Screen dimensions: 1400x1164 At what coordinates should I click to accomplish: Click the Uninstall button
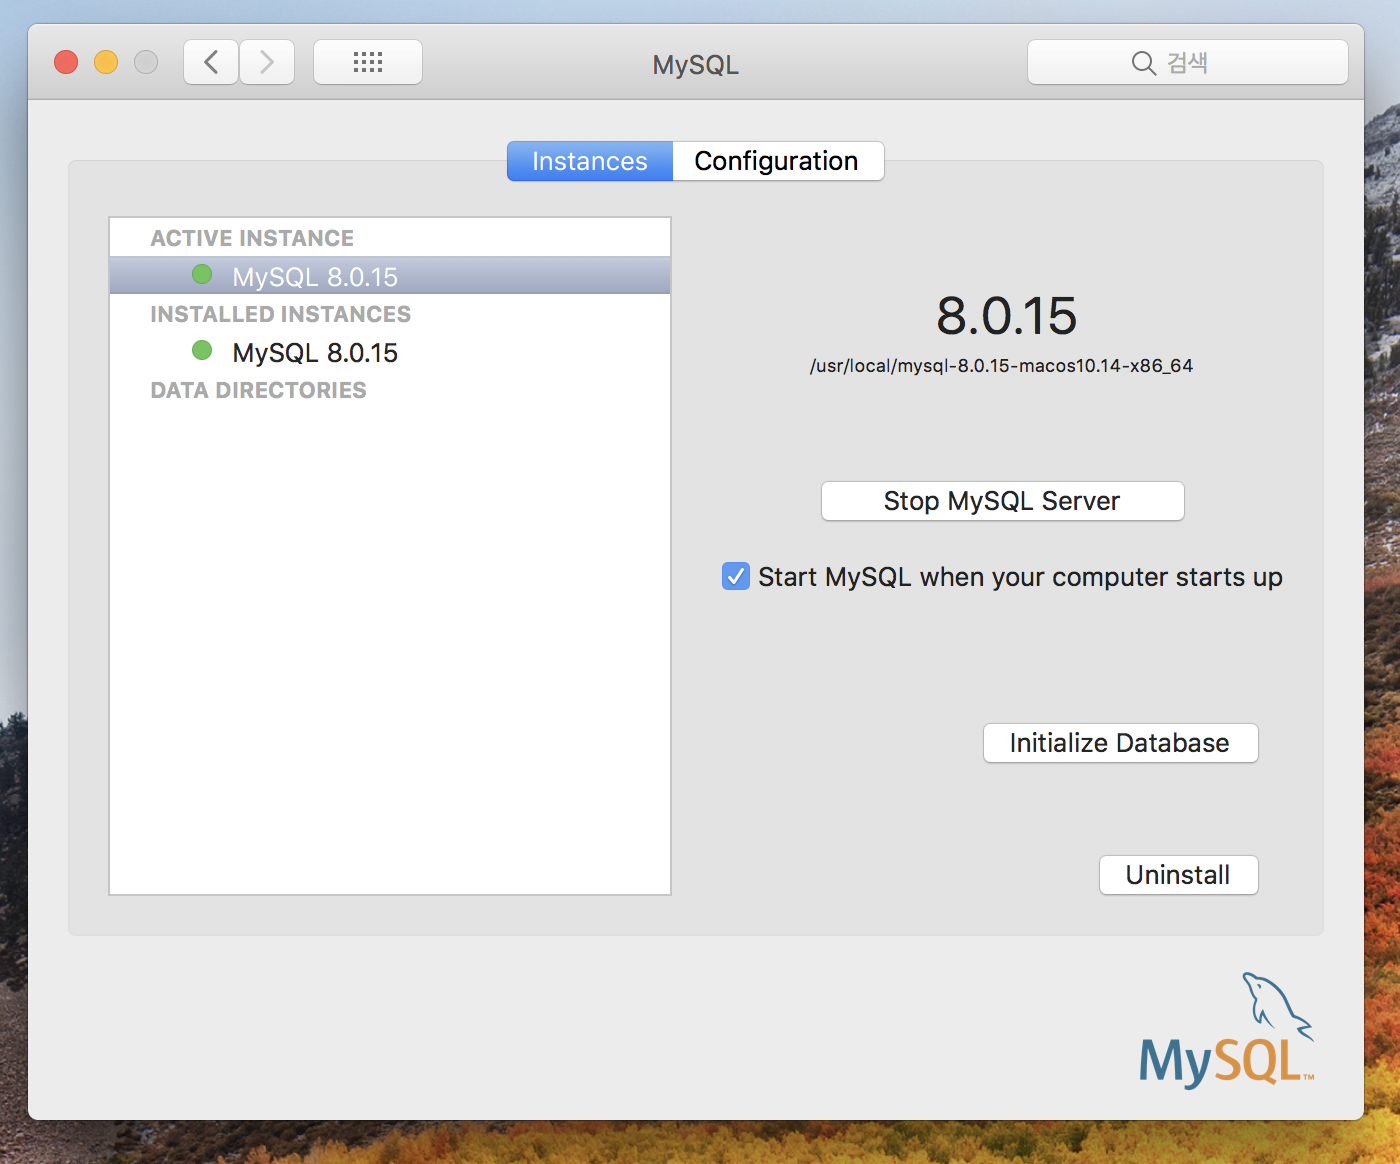[1178, 875]
